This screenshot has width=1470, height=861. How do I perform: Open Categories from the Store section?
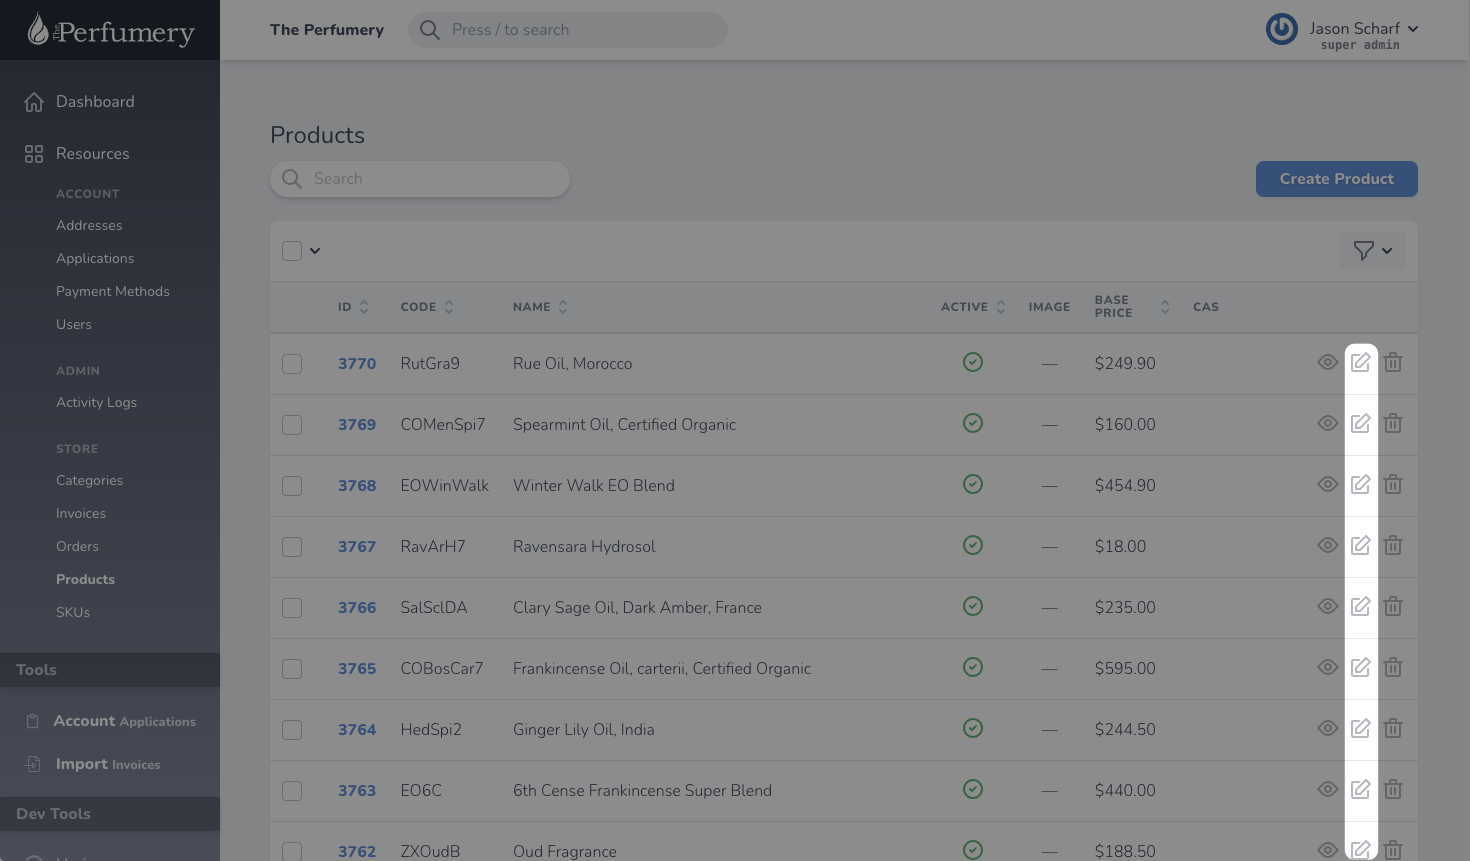(x=89, y=481)
